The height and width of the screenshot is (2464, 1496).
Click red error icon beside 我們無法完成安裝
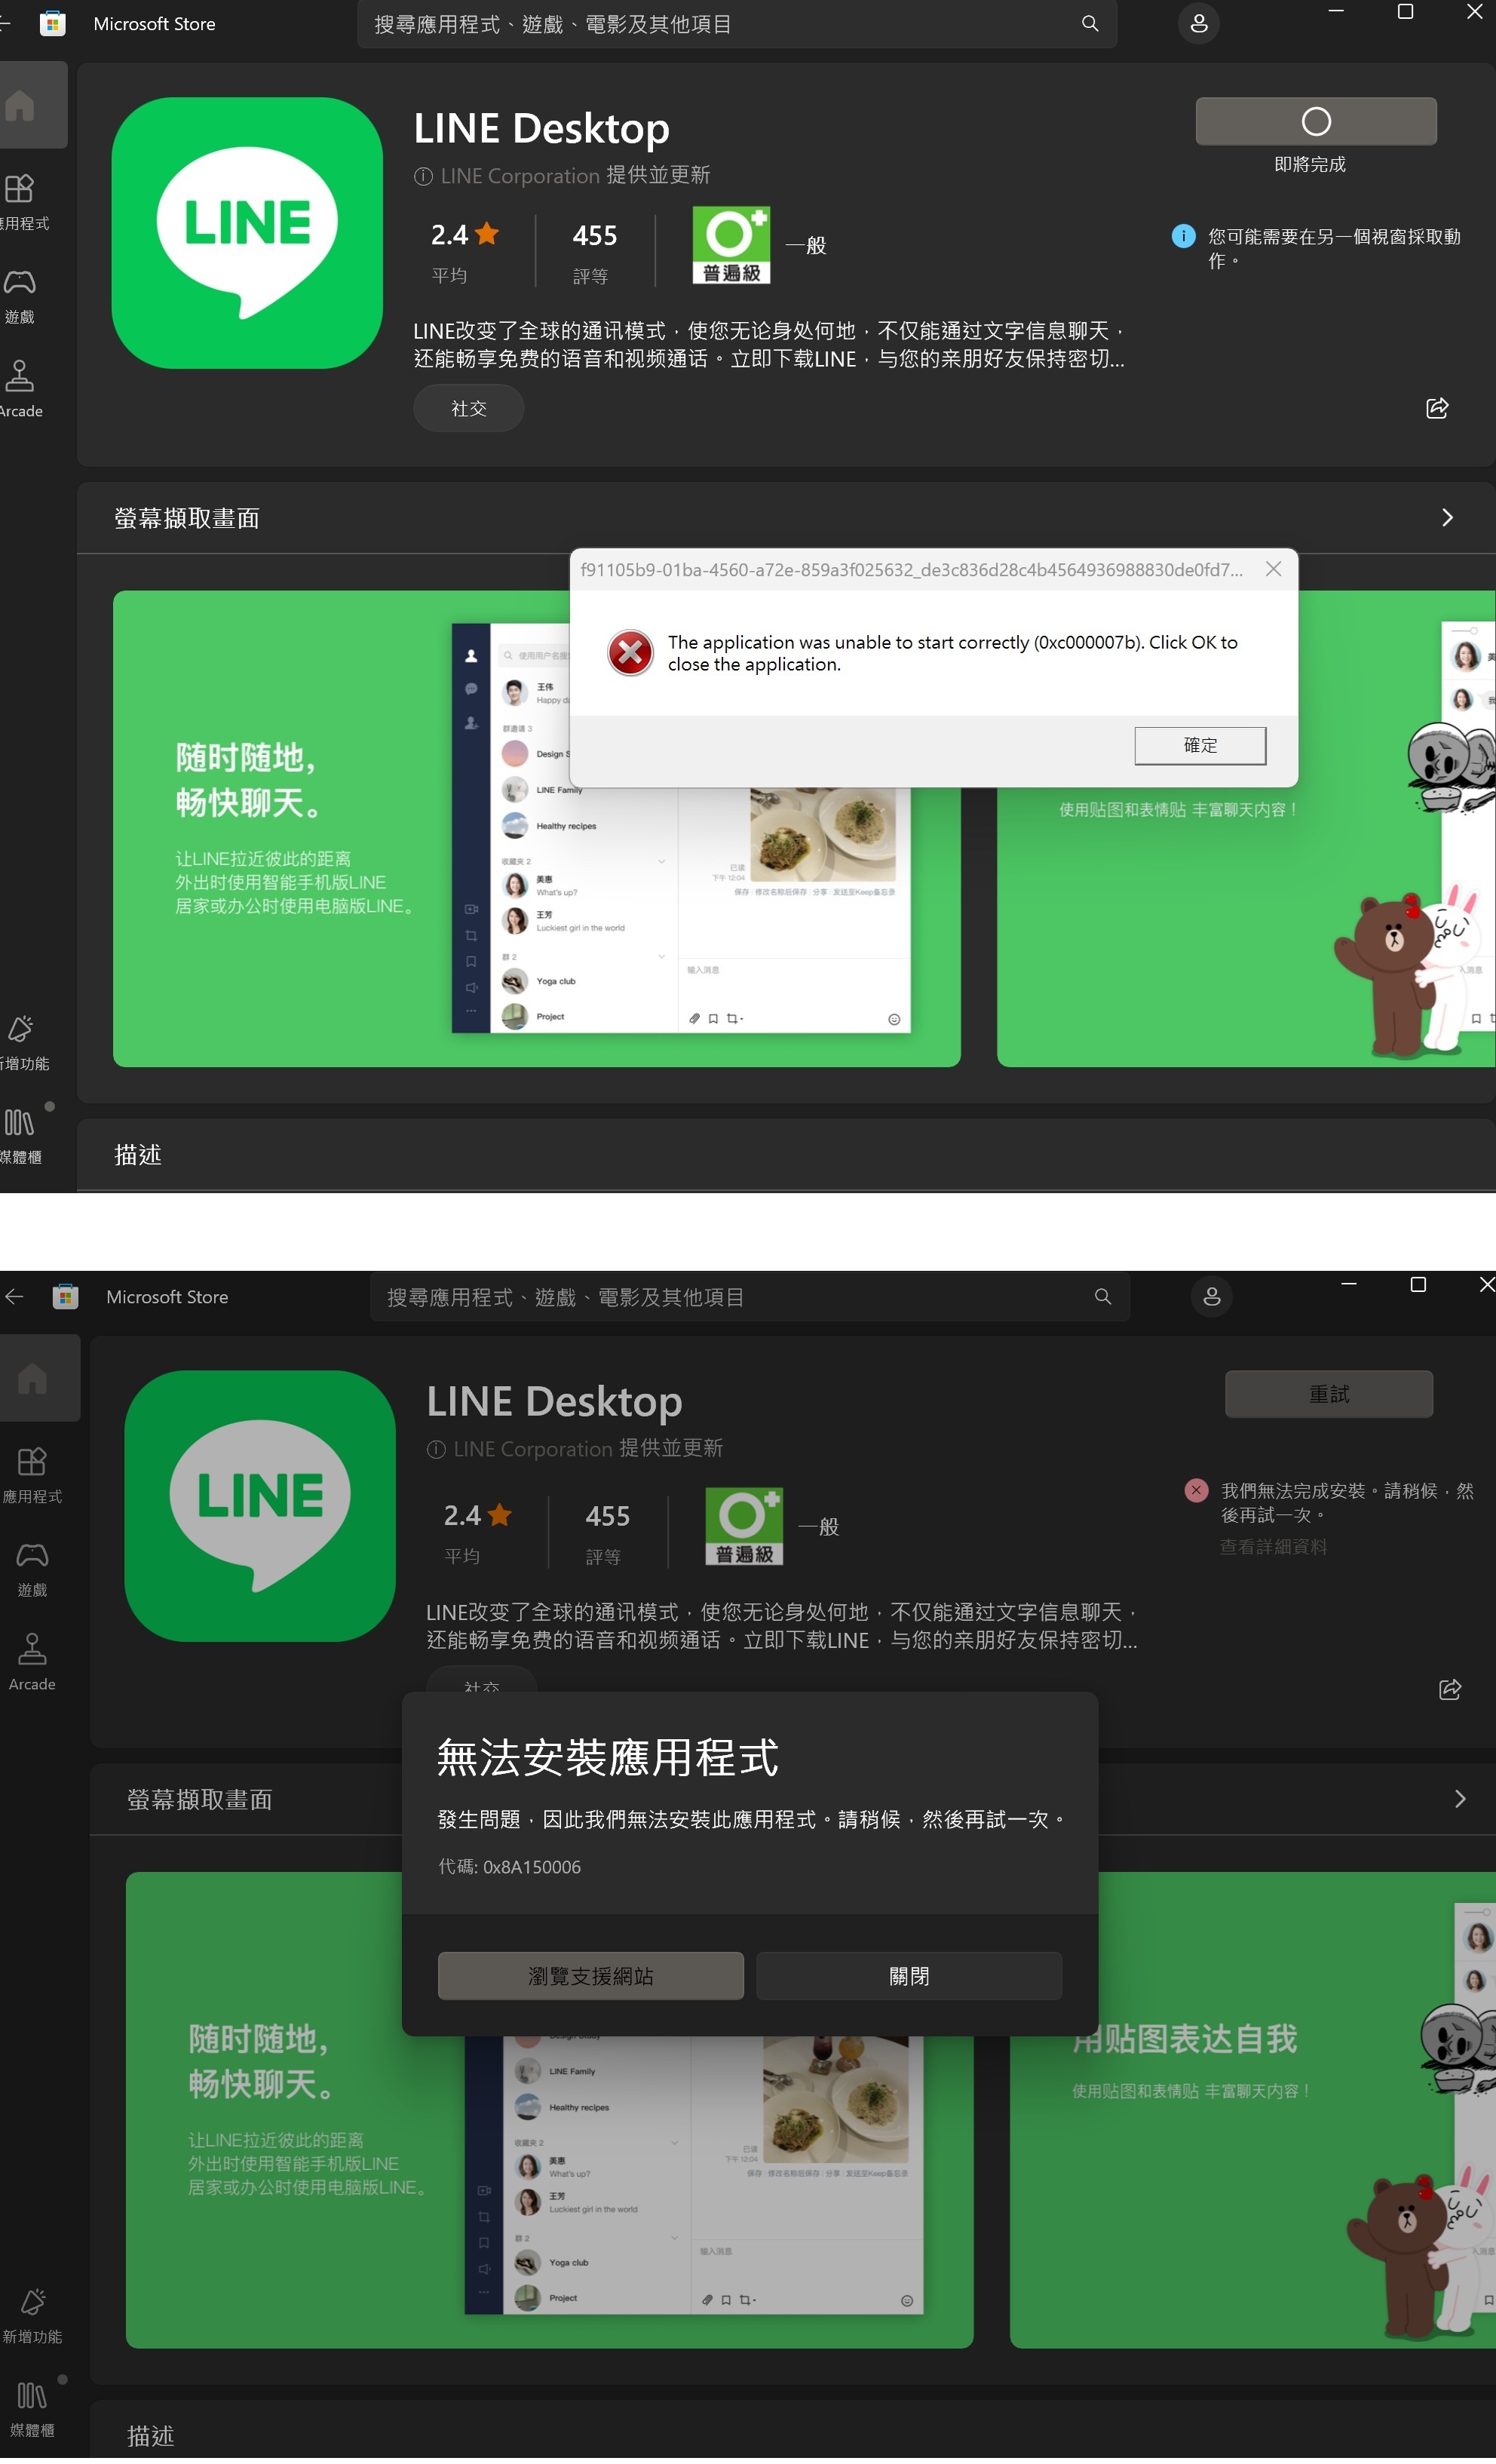(x=1196, y=1490)
